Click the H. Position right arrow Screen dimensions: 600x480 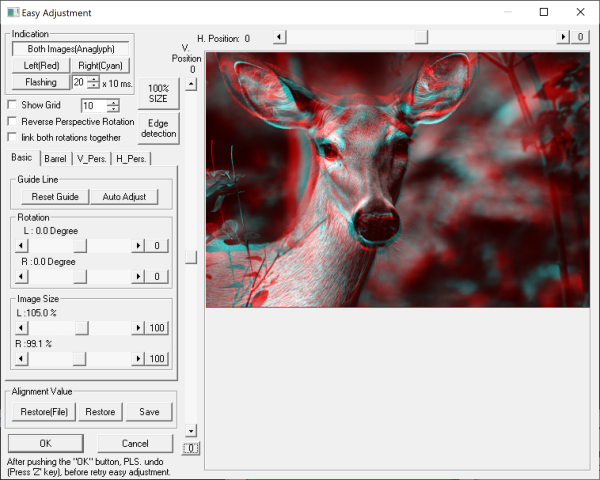pyautogui.click(x=563, y=37)
